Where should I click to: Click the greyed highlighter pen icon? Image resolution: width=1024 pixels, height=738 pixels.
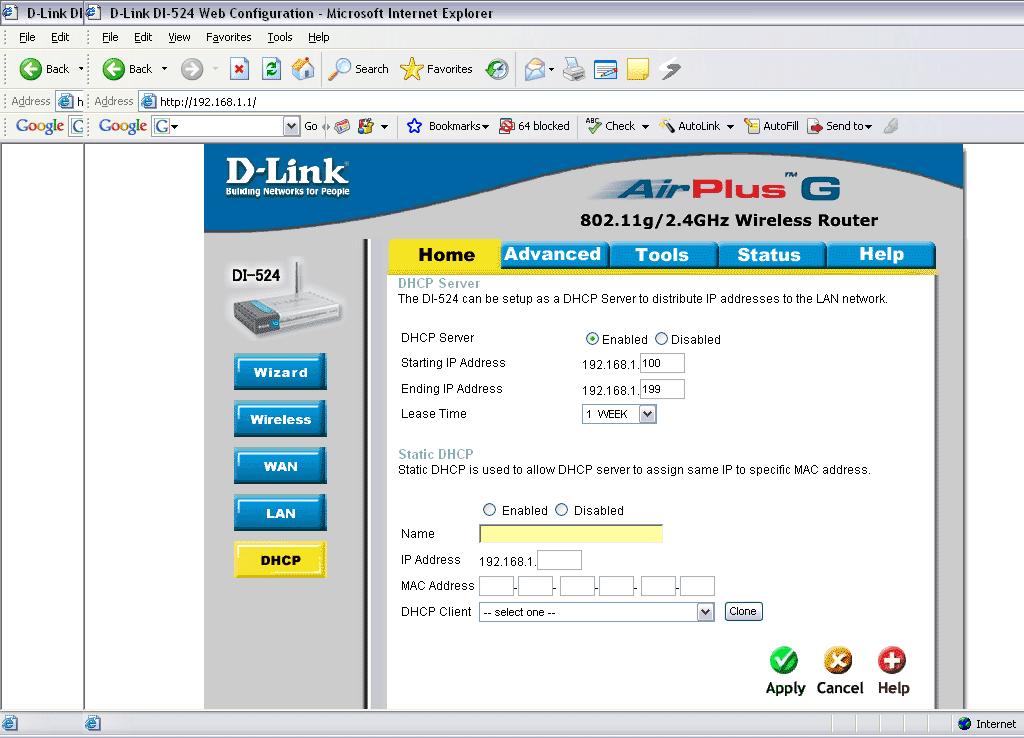[x=891, y=125]
